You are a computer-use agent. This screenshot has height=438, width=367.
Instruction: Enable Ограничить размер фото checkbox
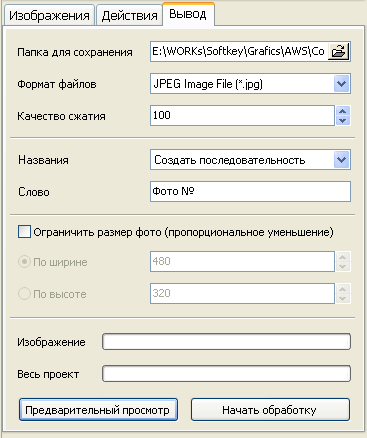pos(24,232)
